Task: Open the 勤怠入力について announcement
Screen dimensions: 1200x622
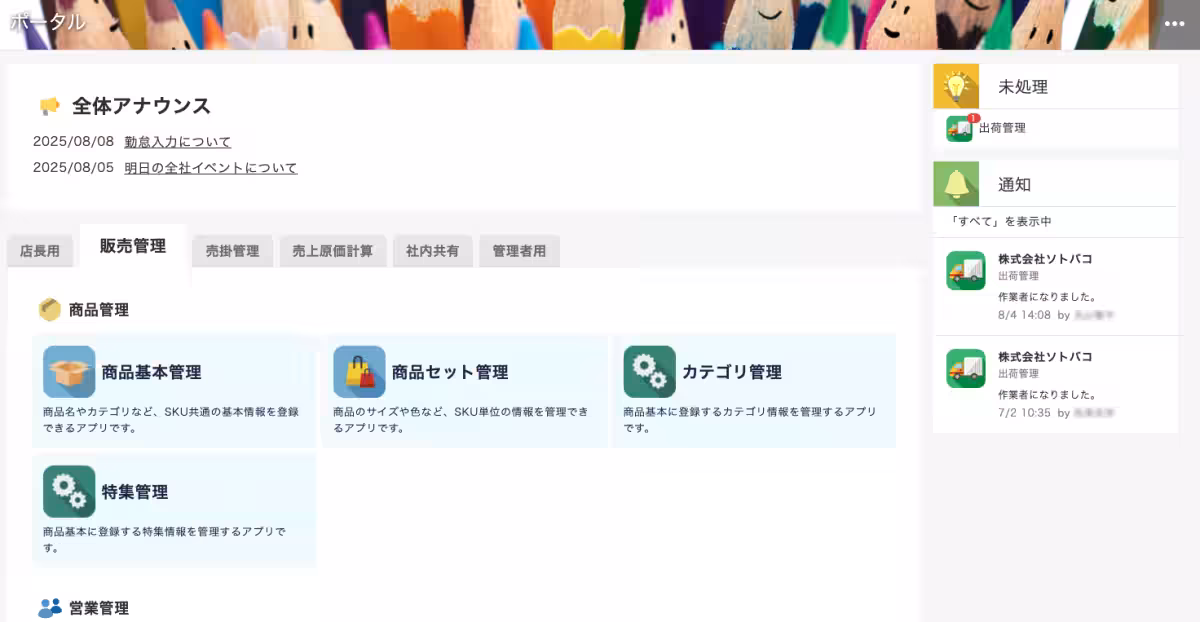Action: (178, 141)
